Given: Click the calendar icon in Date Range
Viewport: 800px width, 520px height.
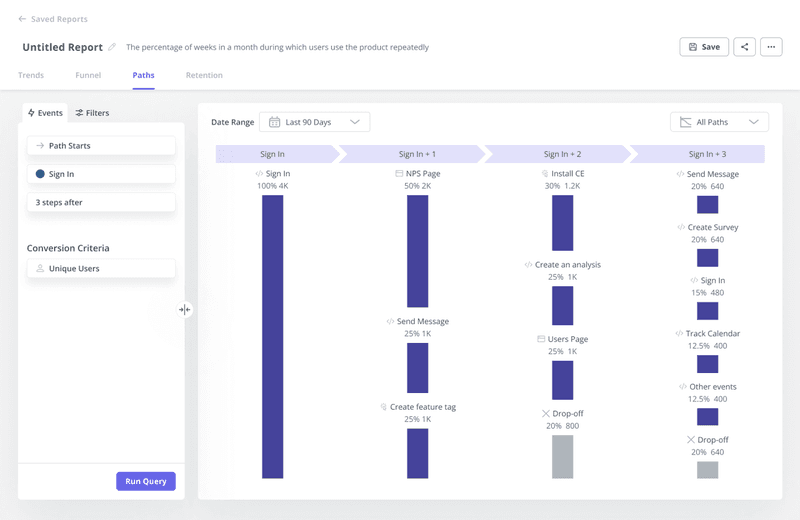Looking at the screenshot, I should [x=274, y=122].
